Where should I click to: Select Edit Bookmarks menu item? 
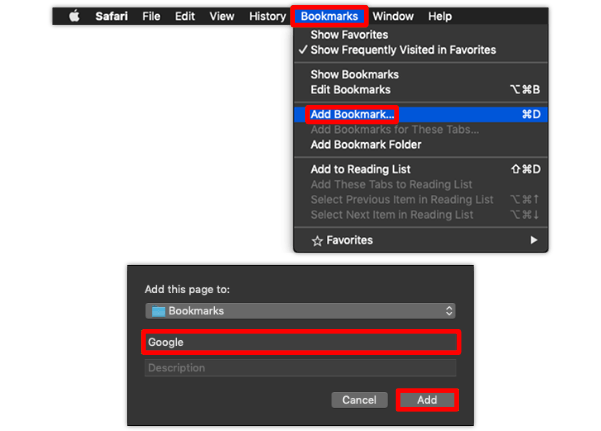coord(420,90)
